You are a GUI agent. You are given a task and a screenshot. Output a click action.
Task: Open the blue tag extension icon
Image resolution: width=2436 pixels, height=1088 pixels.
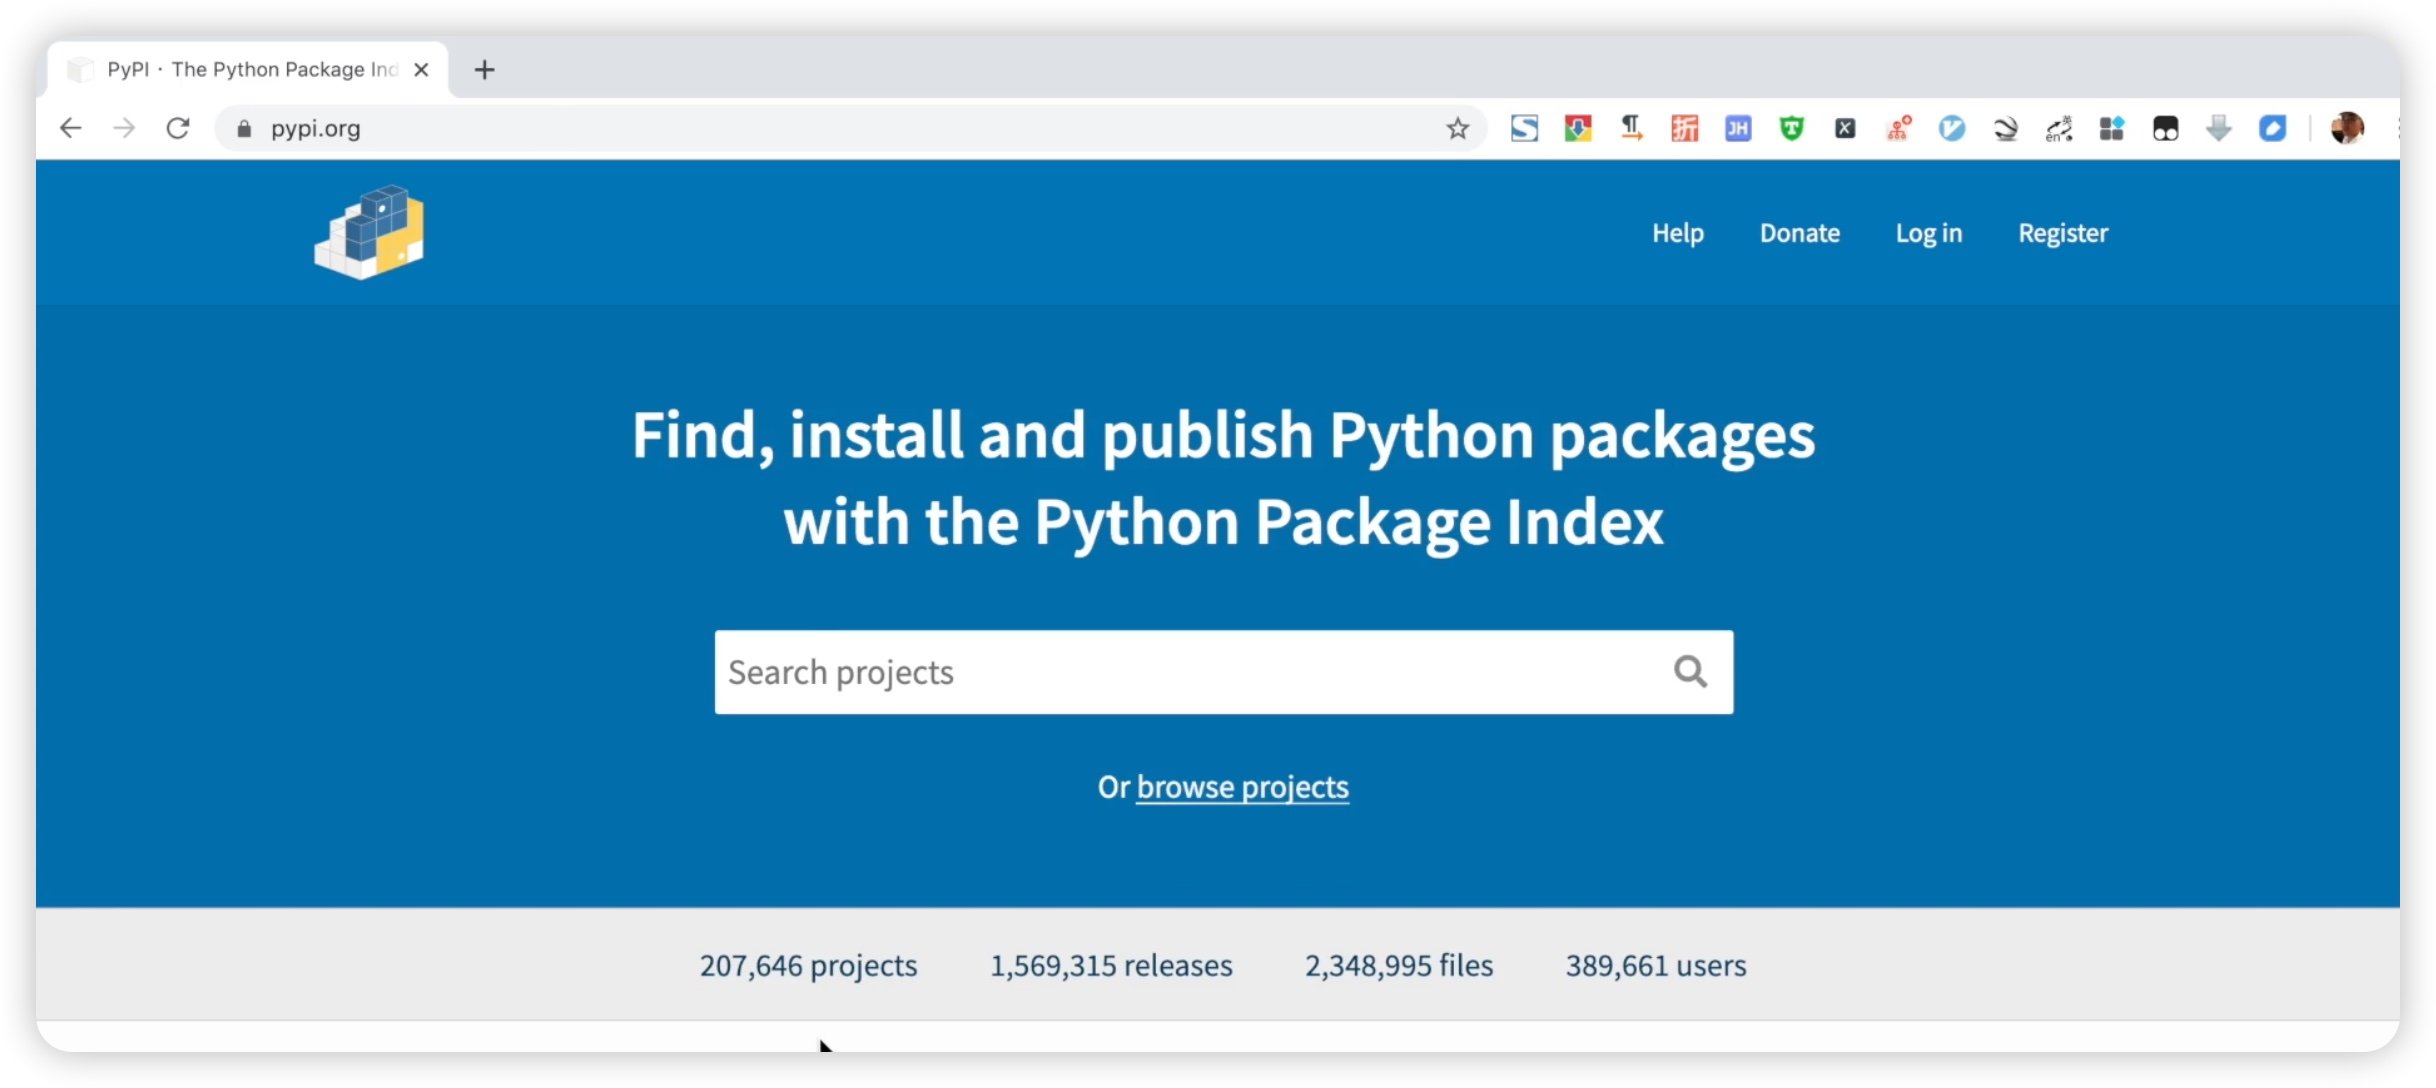(2272, 128)
